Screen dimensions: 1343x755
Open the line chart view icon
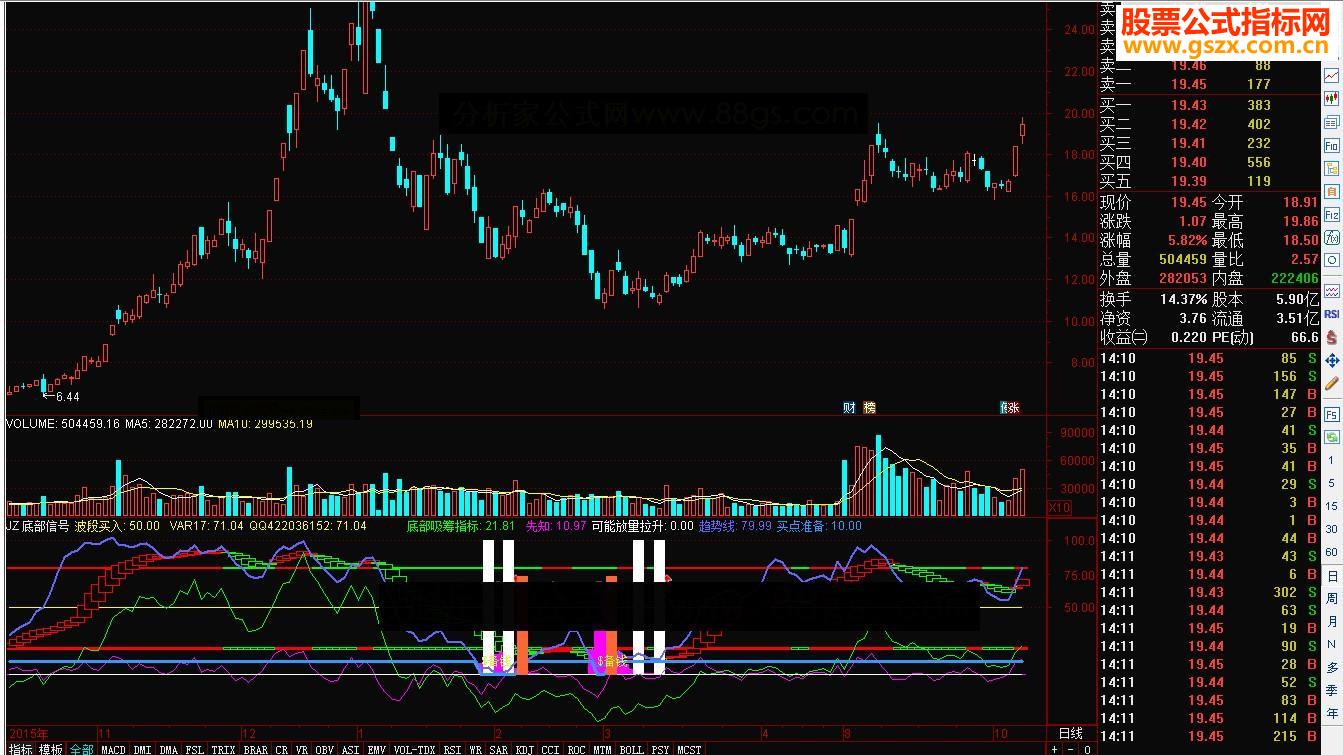click(1332, 75)
